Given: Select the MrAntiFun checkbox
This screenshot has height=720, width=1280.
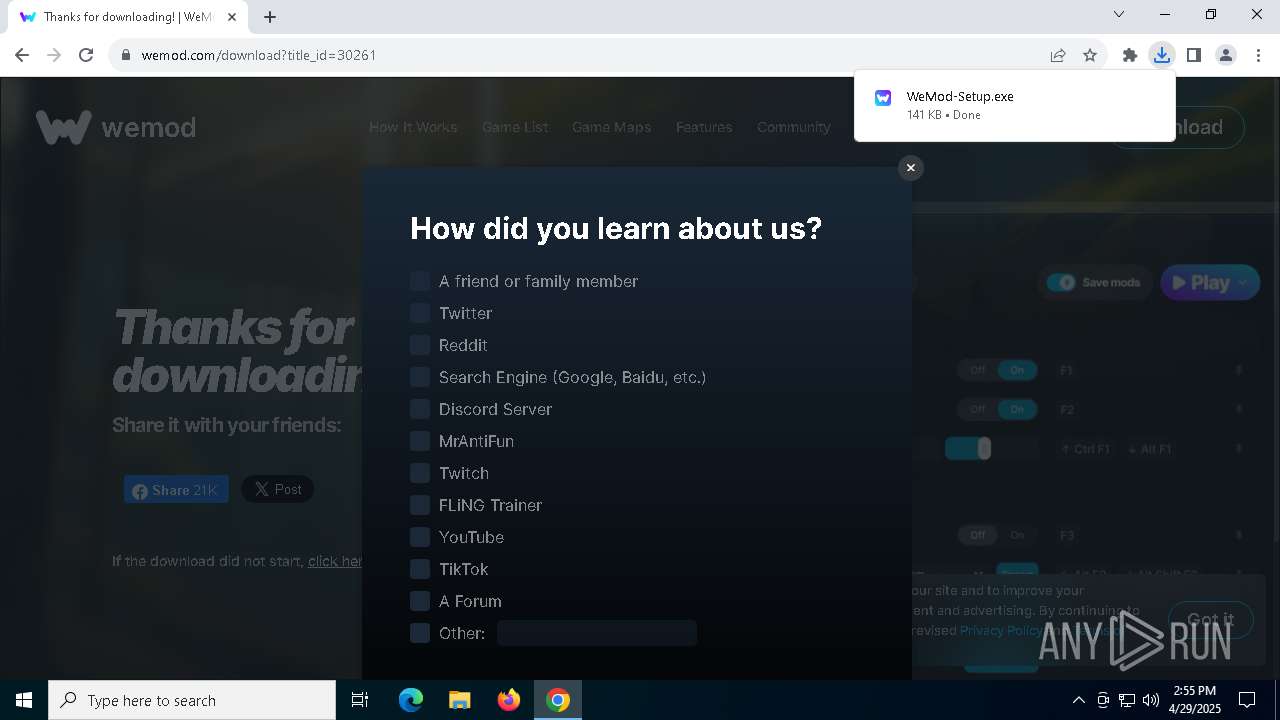Looking at the screenshot, I should tap(420, 441).
